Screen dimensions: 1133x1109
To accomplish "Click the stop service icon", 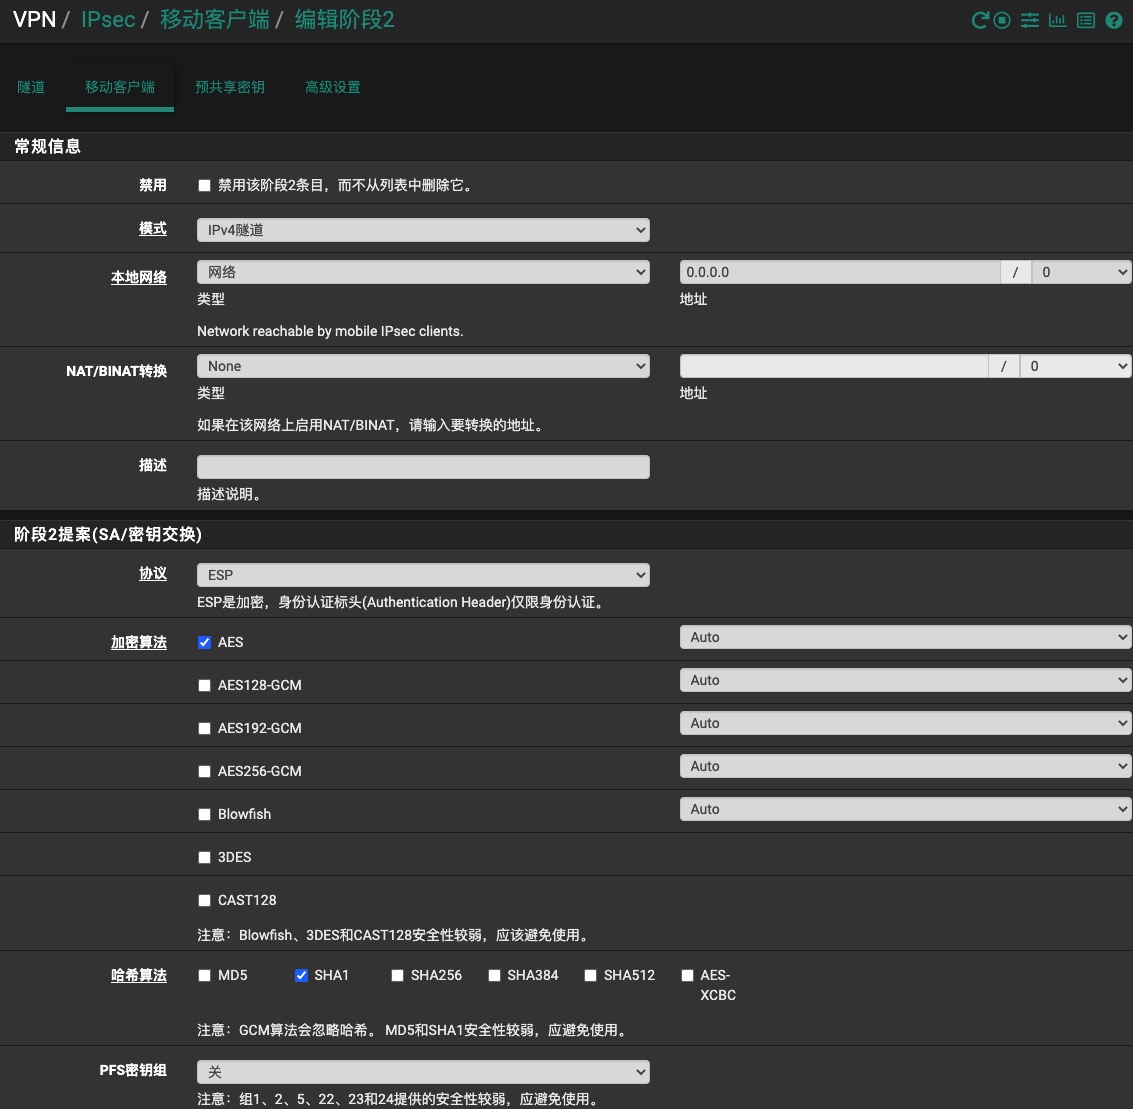I will coord(1003,20).
